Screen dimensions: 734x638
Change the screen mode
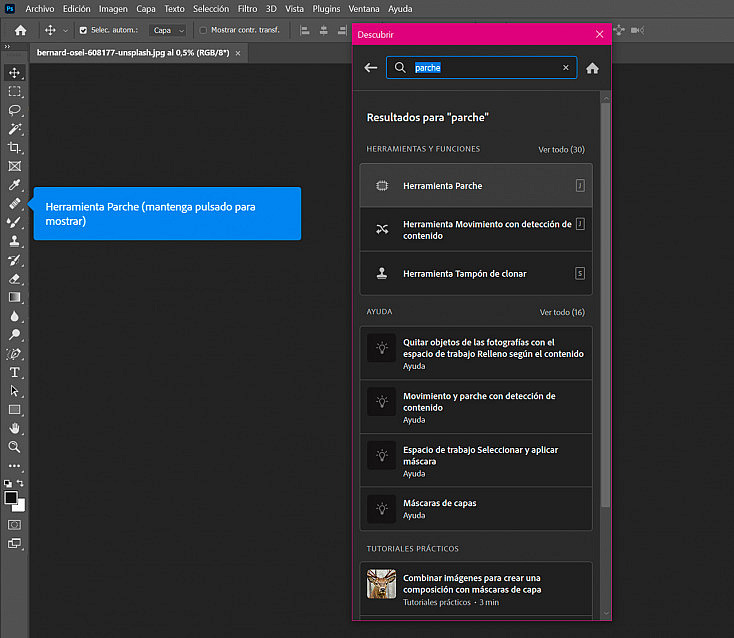15,544
